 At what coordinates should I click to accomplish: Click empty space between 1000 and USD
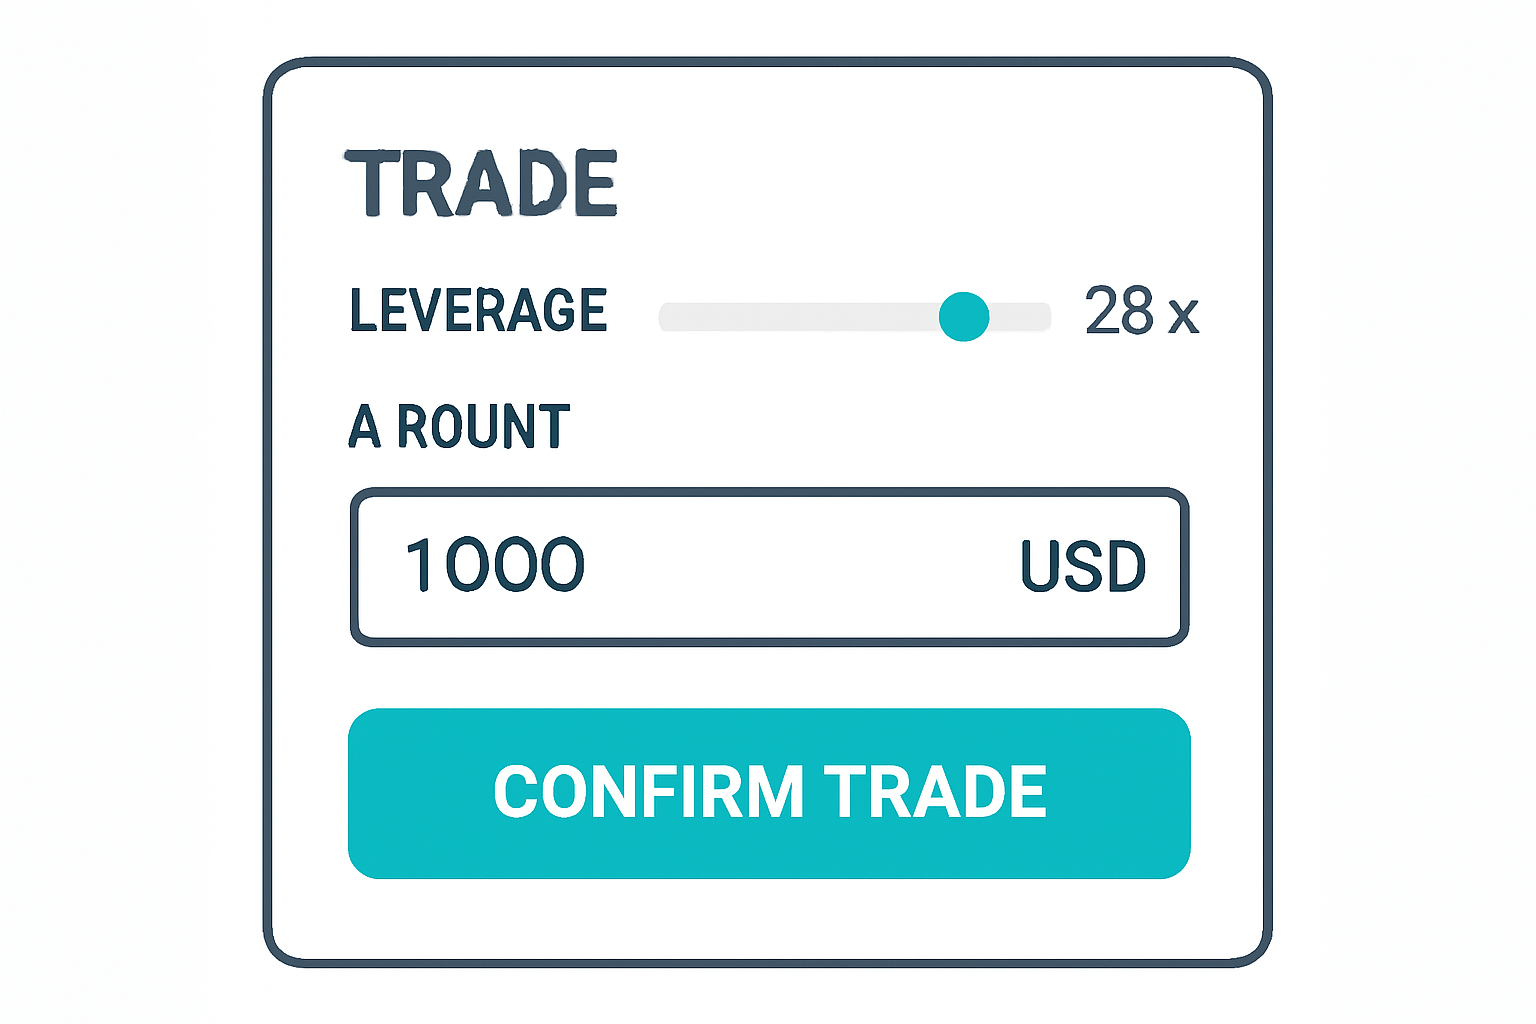pos(800,567)
